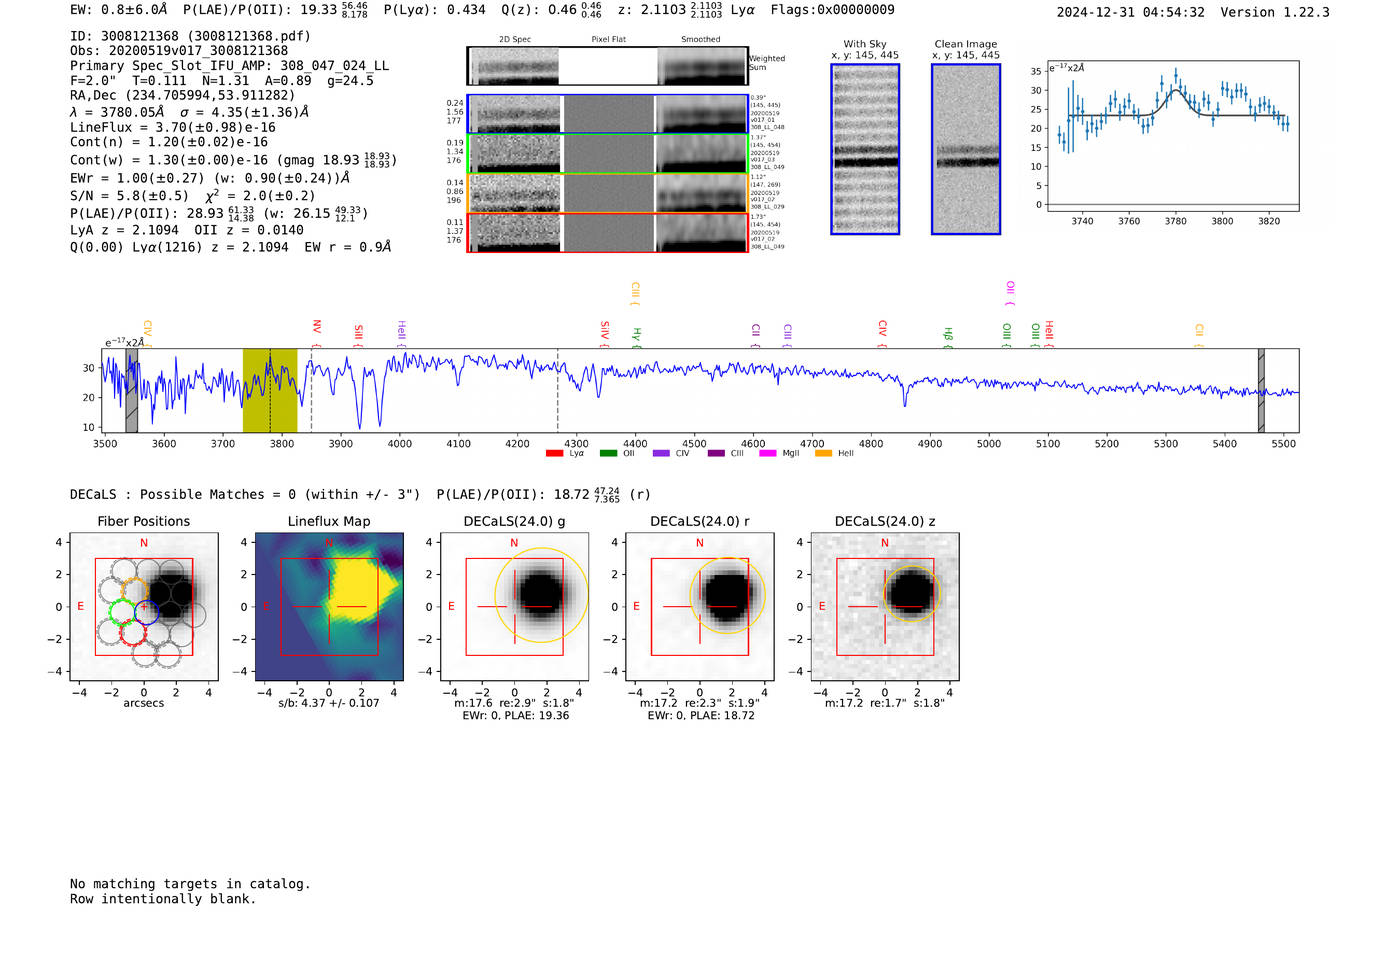
Task: Click the 'Pixel Flat' column header
Action: [x=608, y=39]
